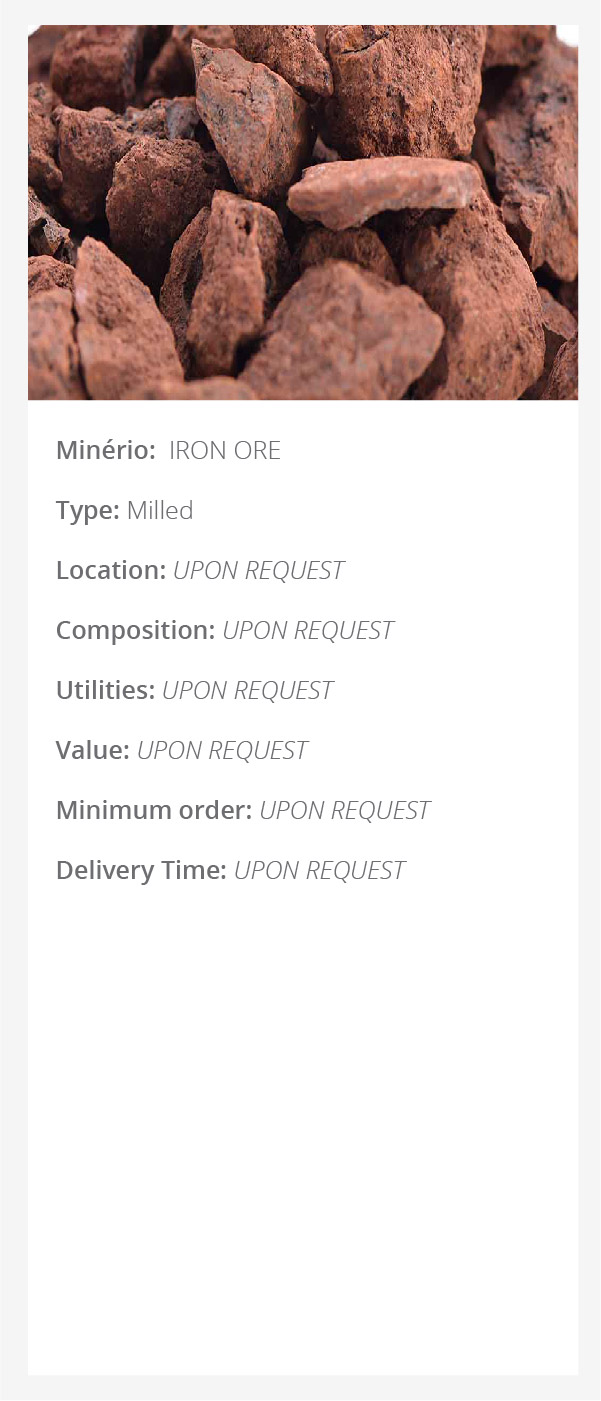
Task: Click the 'Milled' type value
Action: pyautogui.click(x=160, y=510)
